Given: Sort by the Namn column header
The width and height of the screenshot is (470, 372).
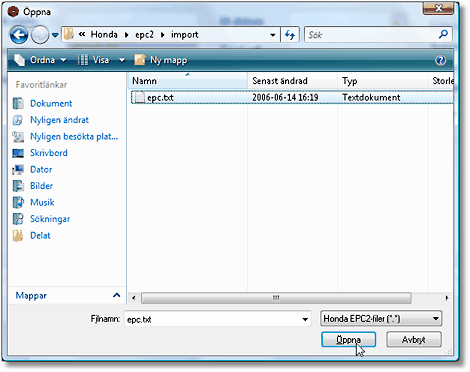Looking at the screenshot, I should pyautogui.click(x=188, y=81).
